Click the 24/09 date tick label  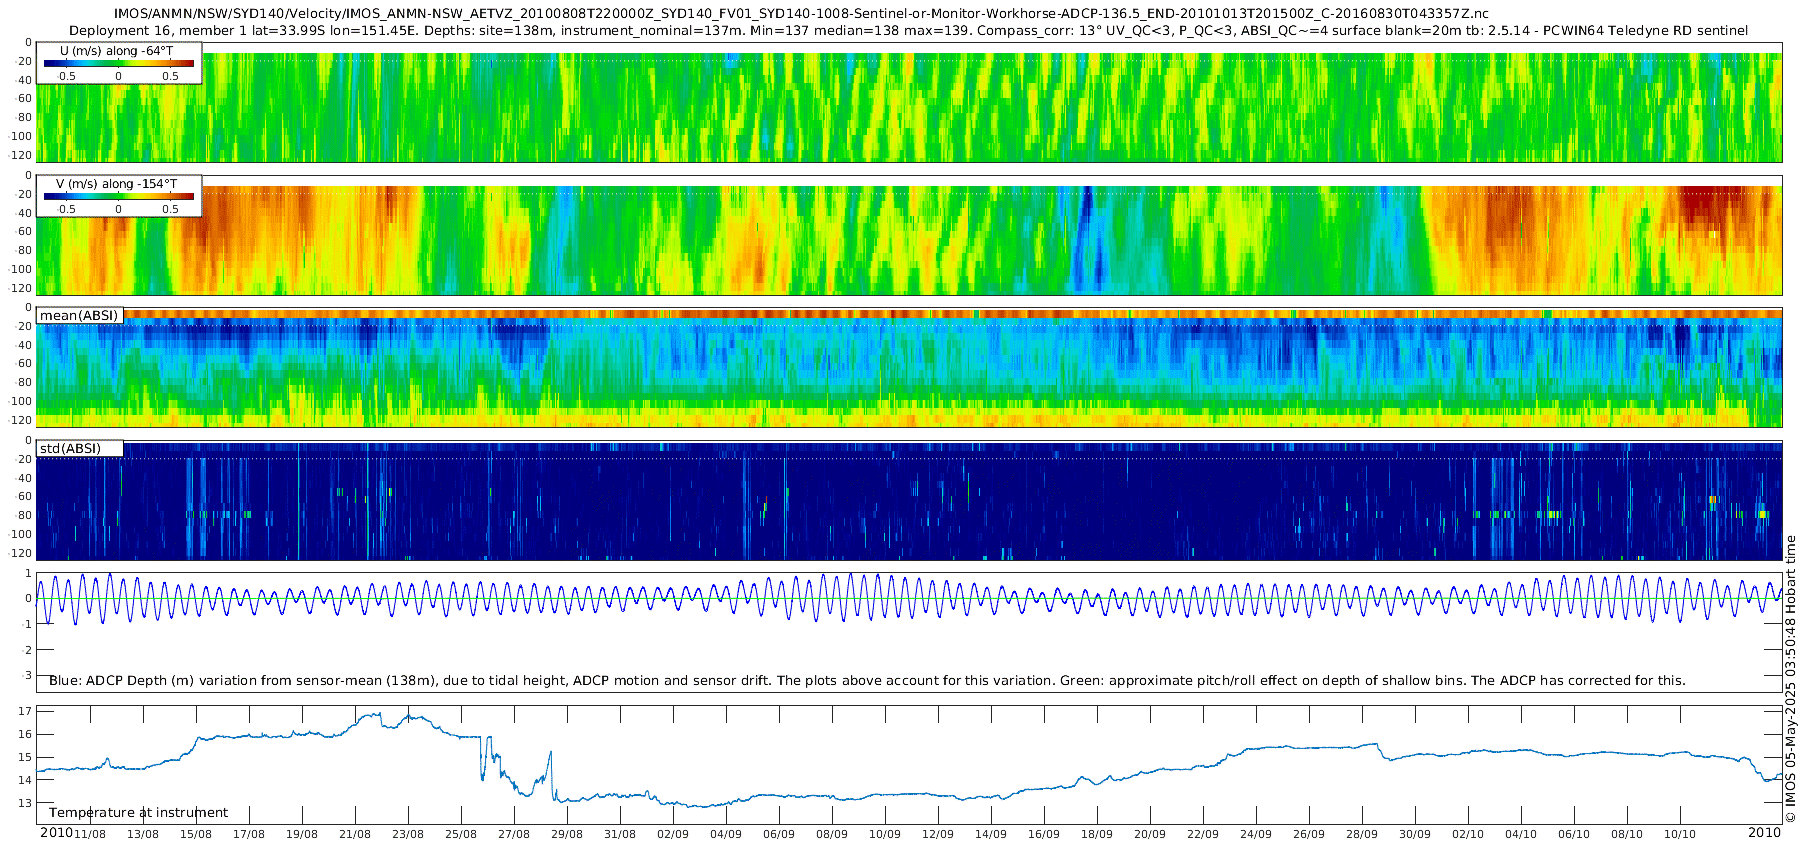(1256, 834)
